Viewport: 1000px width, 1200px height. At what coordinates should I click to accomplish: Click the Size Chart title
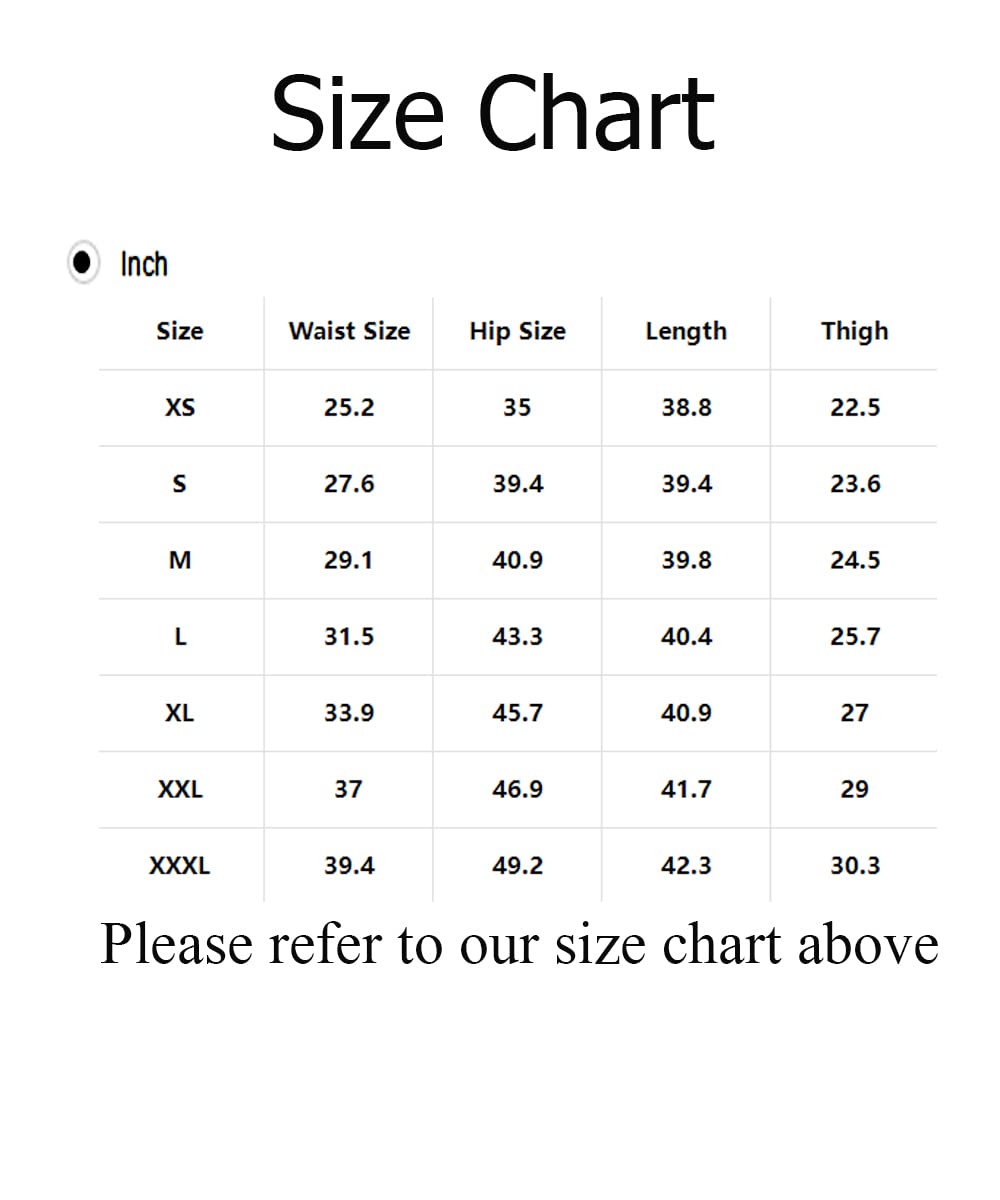[x=493, y=114]
